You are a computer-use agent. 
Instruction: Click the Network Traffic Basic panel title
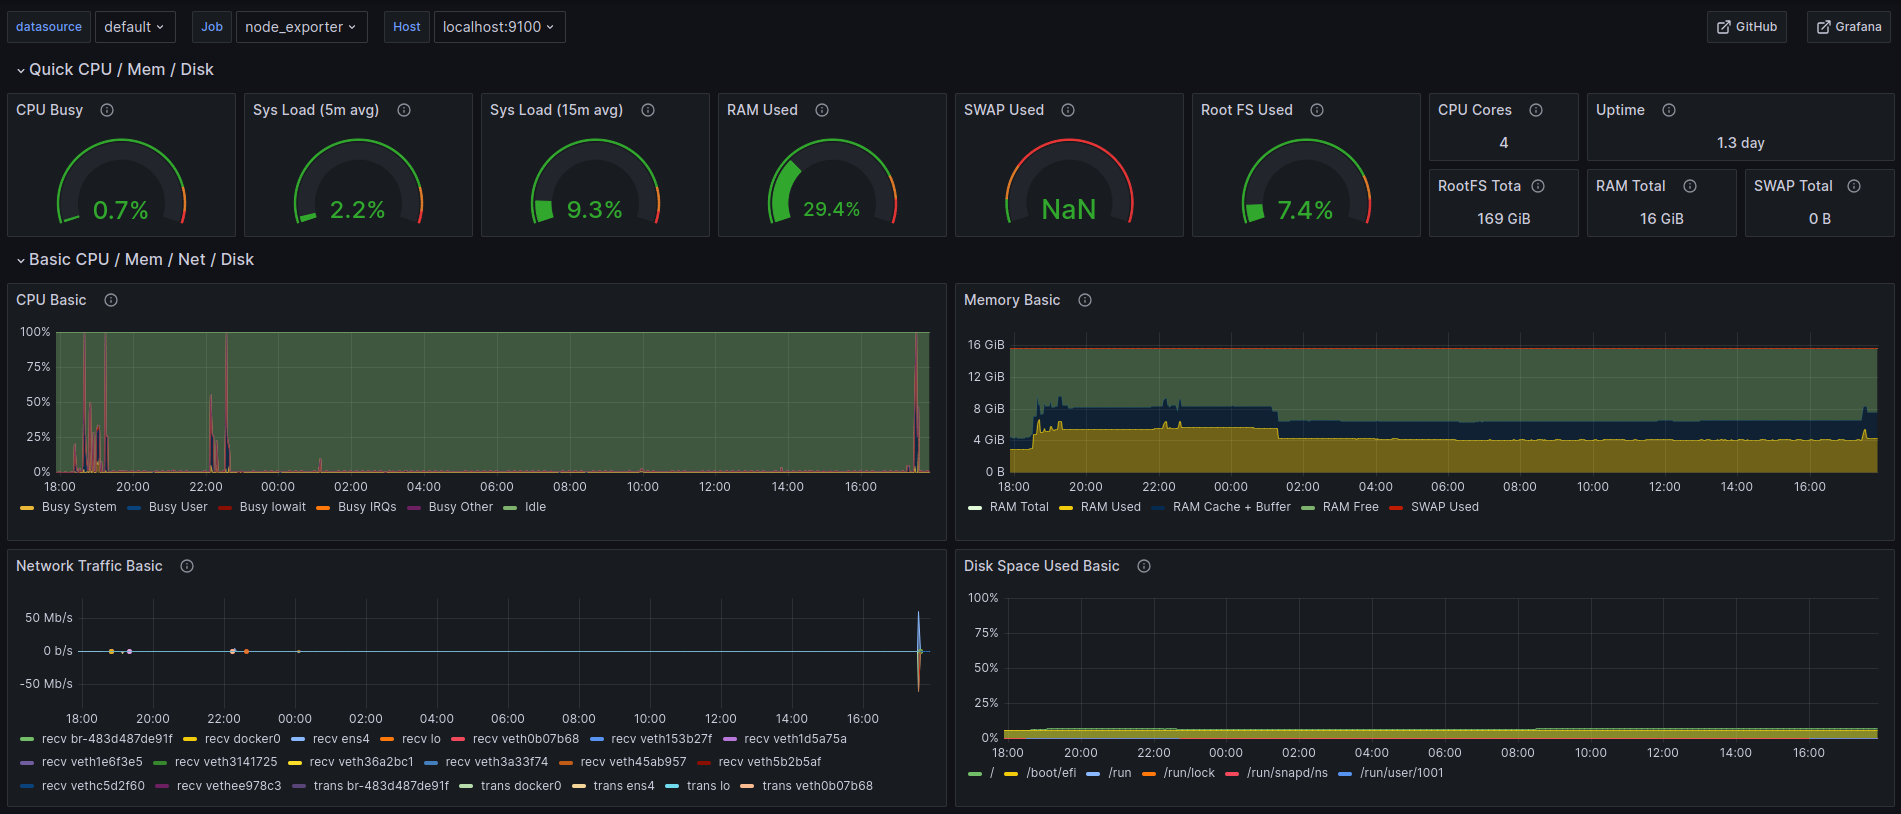89,566
